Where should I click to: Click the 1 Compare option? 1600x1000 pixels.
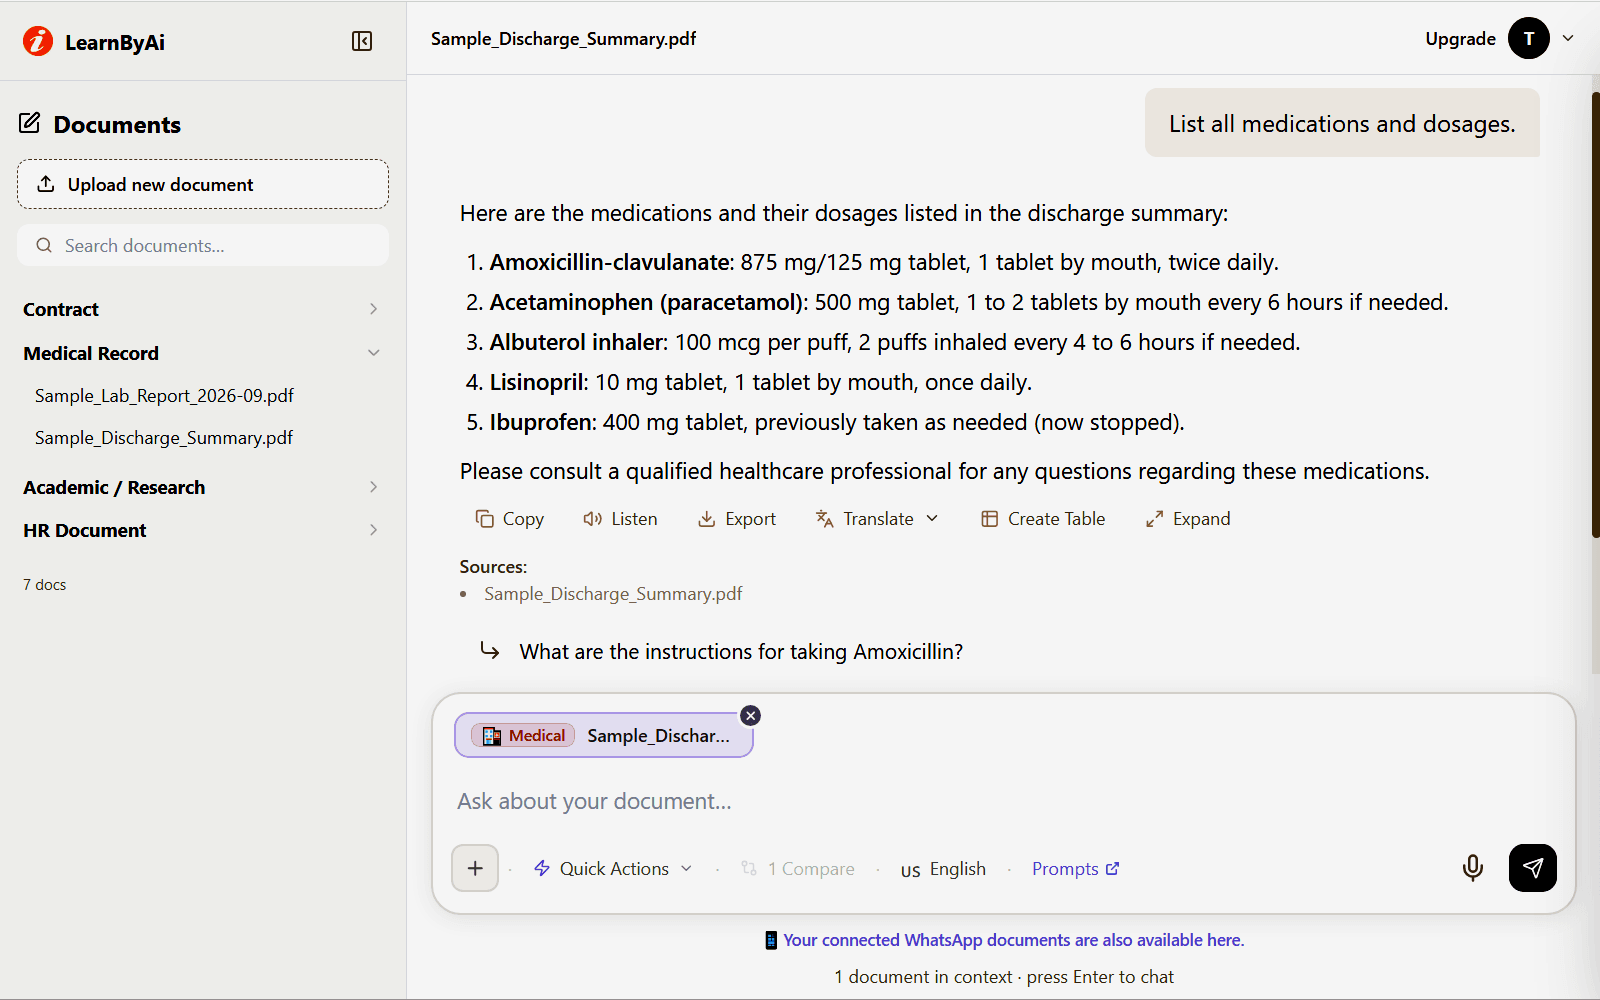(x=797, y=868)
